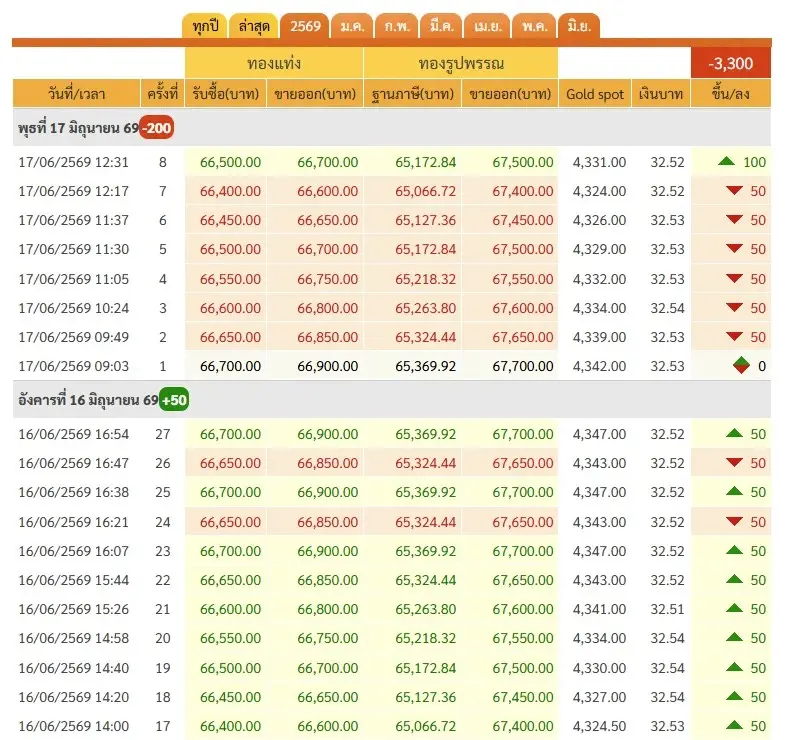Open the มิ.ย. month tab
The width and height of the screenshot is (785, 740).
click(x=579, y=26)
